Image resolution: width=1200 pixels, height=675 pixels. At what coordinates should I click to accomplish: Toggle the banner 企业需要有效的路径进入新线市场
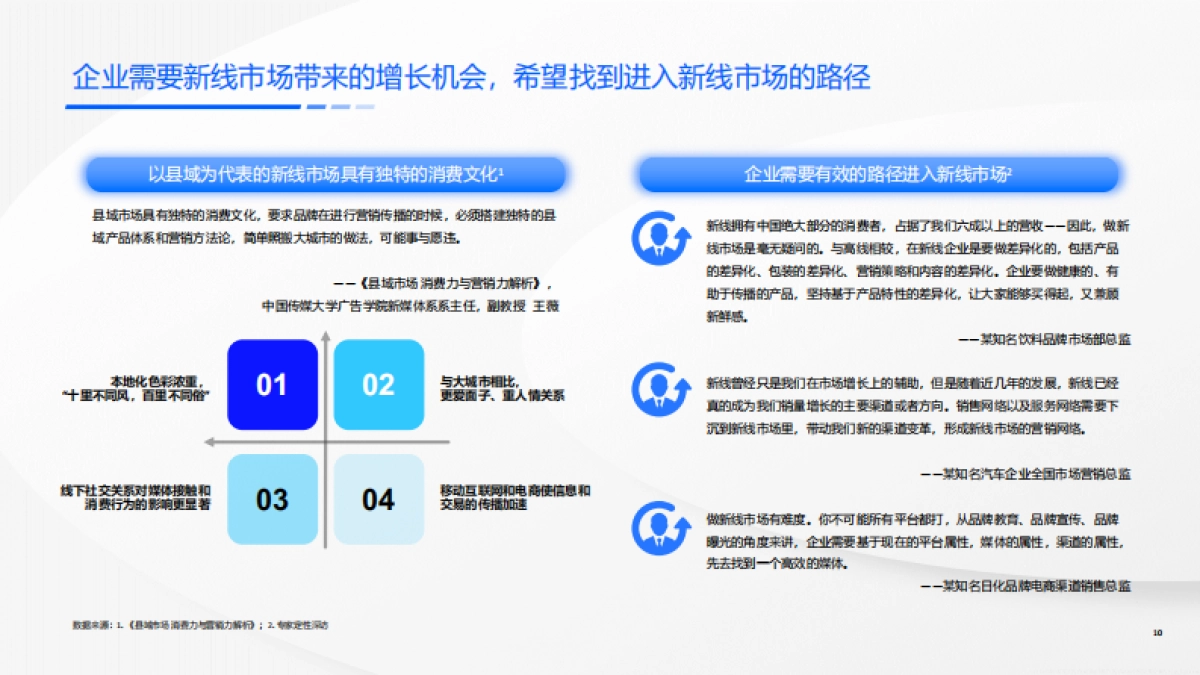[882, 172]
